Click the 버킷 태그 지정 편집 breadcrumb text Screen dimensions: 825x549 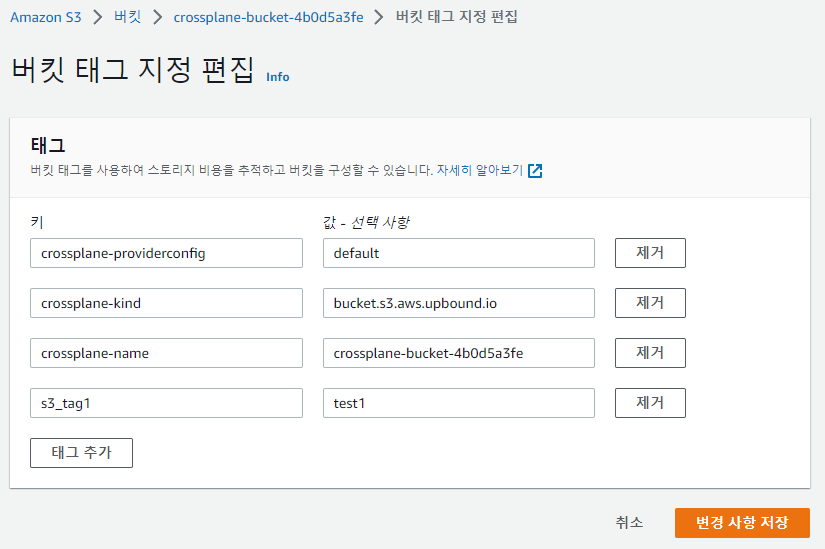click(x=457, y=17)
